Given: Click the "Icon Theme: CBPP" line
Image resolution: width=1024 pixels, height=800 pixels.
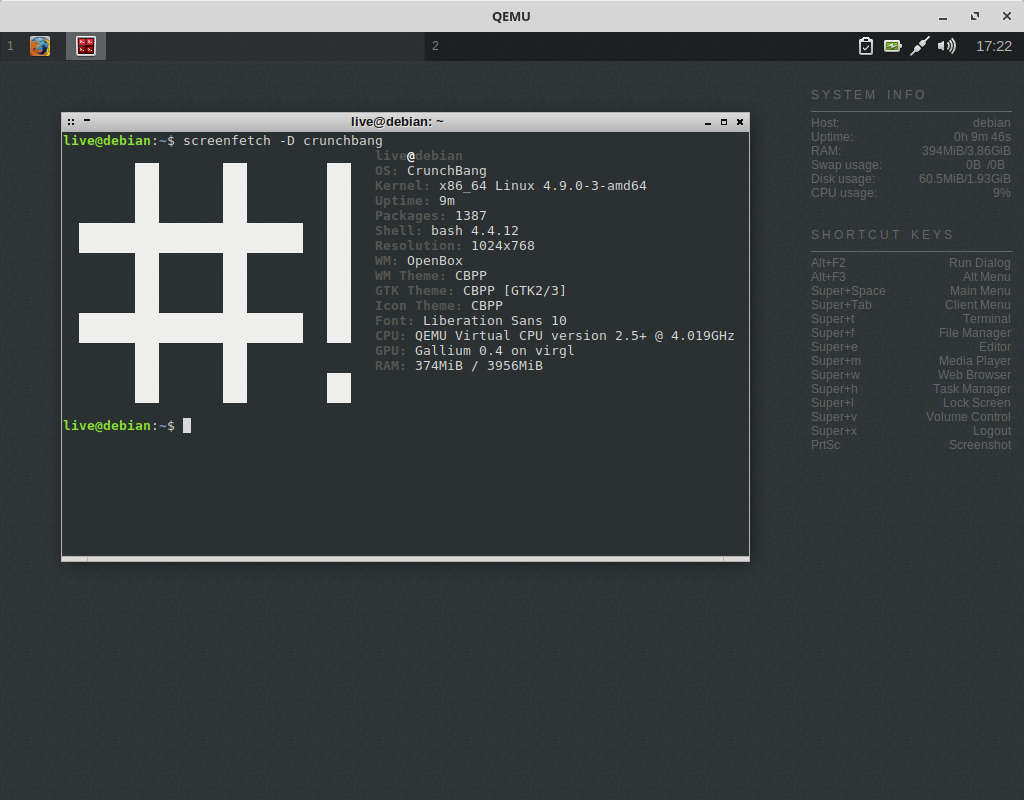Looking at the screenshot, I should [439, 306].
